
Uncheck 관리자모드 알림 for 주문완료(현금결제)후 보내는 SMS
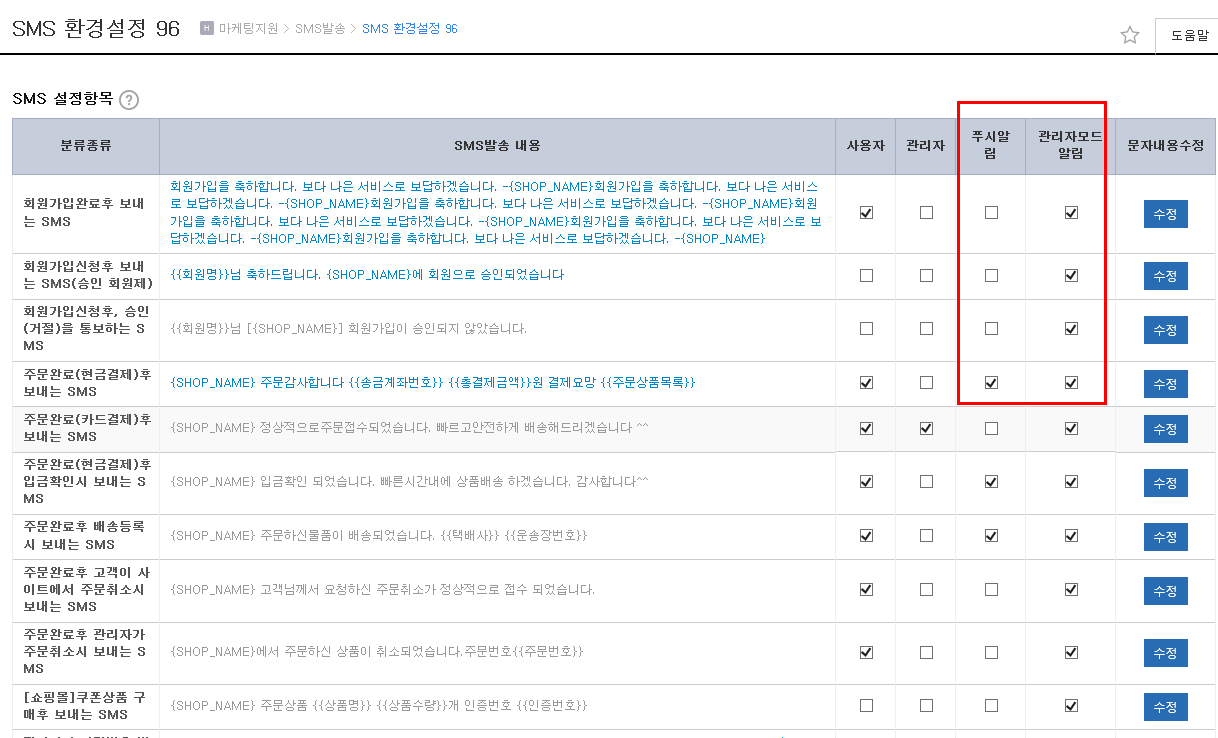(x=1071, y=383)
